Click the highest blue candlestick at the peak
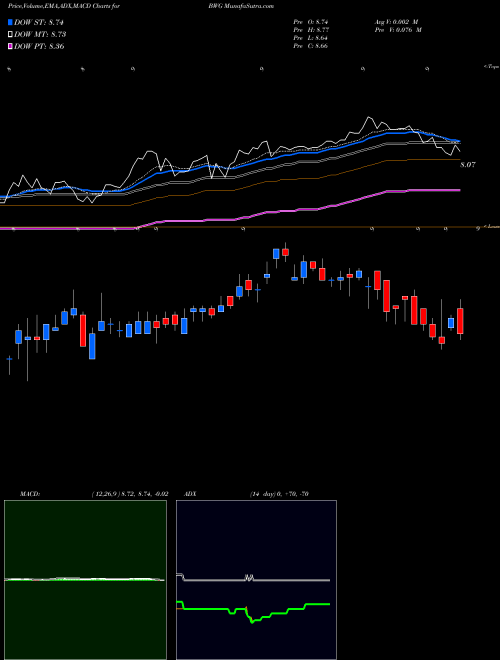The width and height of the screenshot is (500, 660). tap(277, 253)
